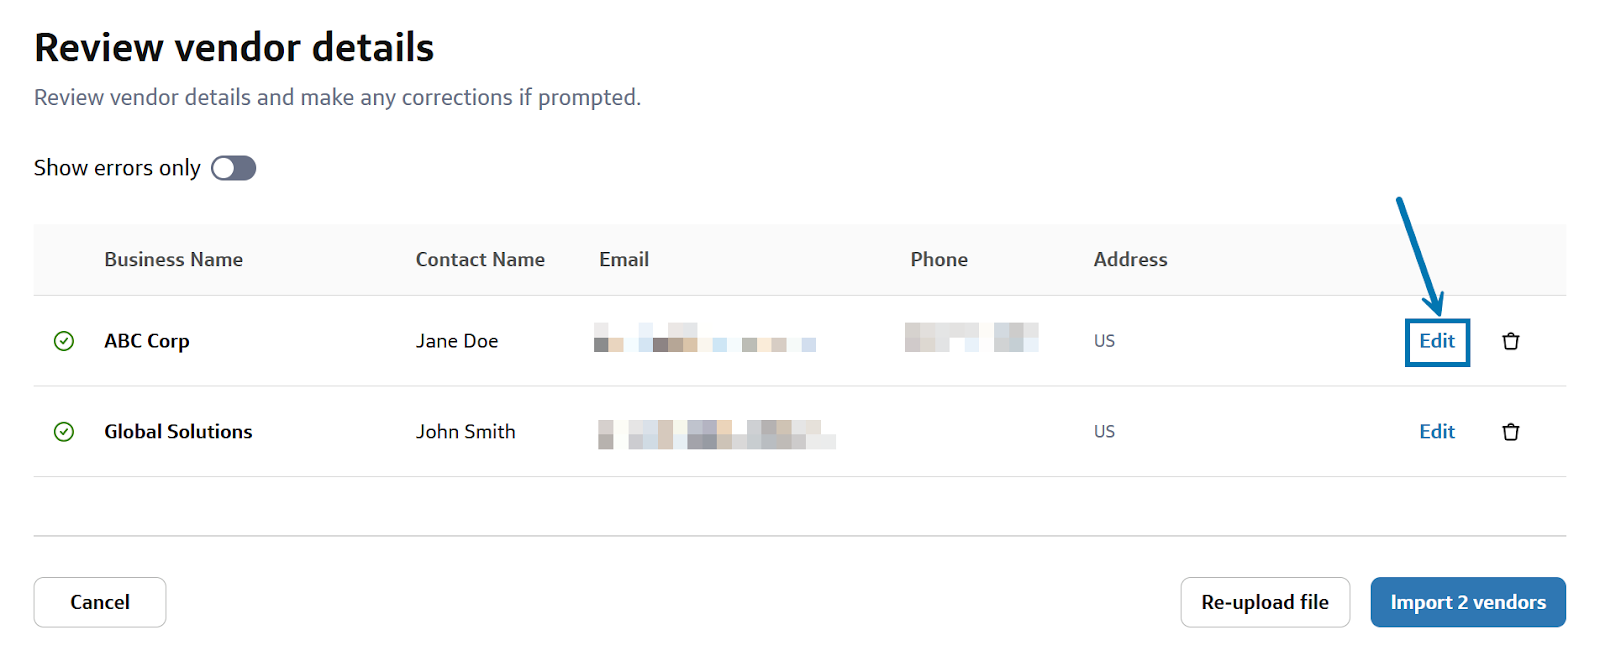The width and height of the screenshot is (1600, 651).
Task: Toggle the Show errors only switch
Action: 233,168
